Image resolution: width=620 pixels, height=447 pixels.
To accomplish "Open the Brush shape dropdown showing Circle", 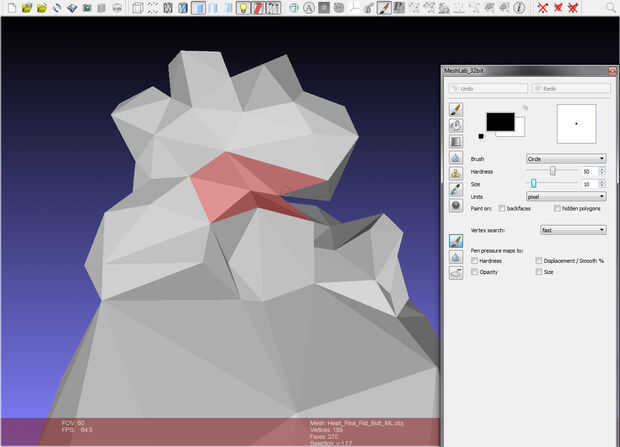I will coord(566,159).
